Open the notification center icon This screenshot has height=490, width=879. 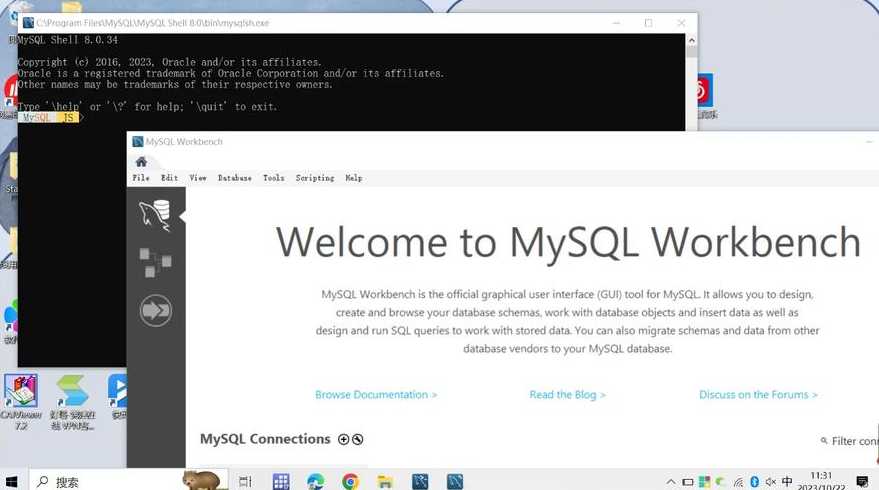click(862, 482)
